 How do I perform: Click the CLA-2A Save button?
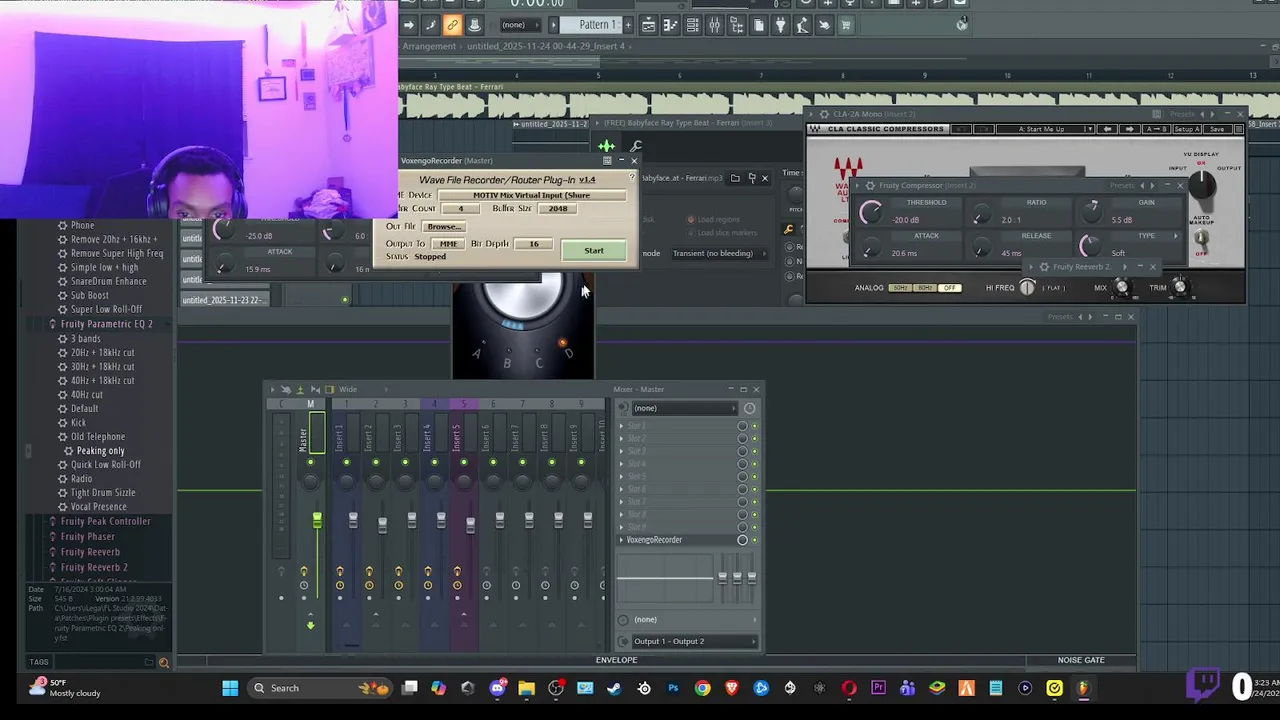(1217, 129)
